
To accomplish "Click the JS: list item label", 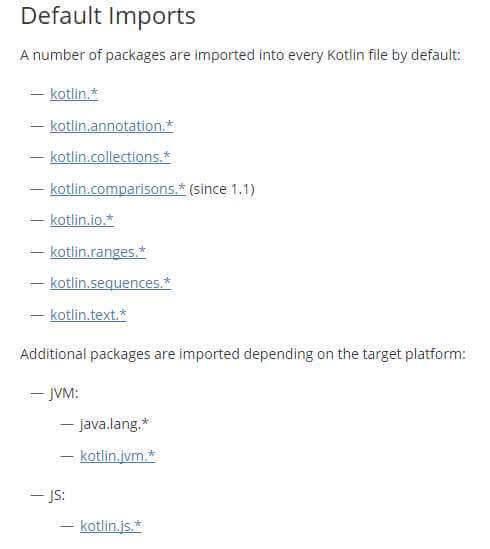I will pyautogui.click(x=57, y=495).
